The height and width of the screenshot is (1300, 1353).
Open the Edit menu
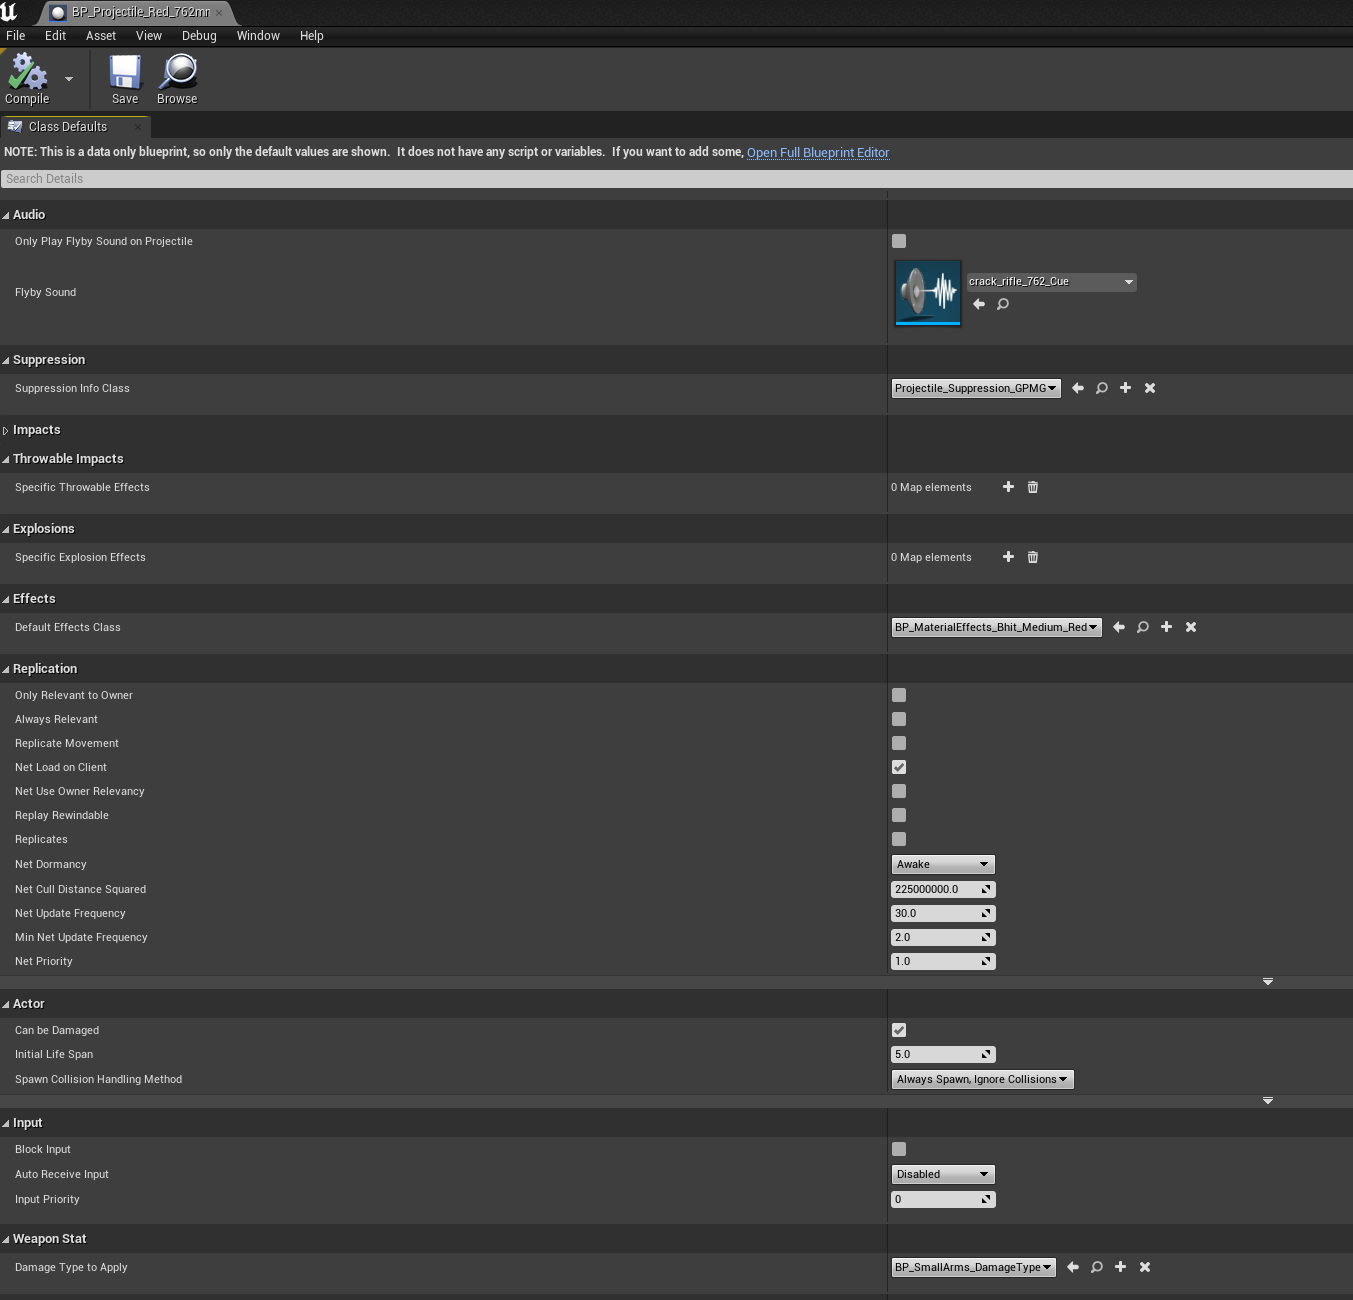coord(56,36)
